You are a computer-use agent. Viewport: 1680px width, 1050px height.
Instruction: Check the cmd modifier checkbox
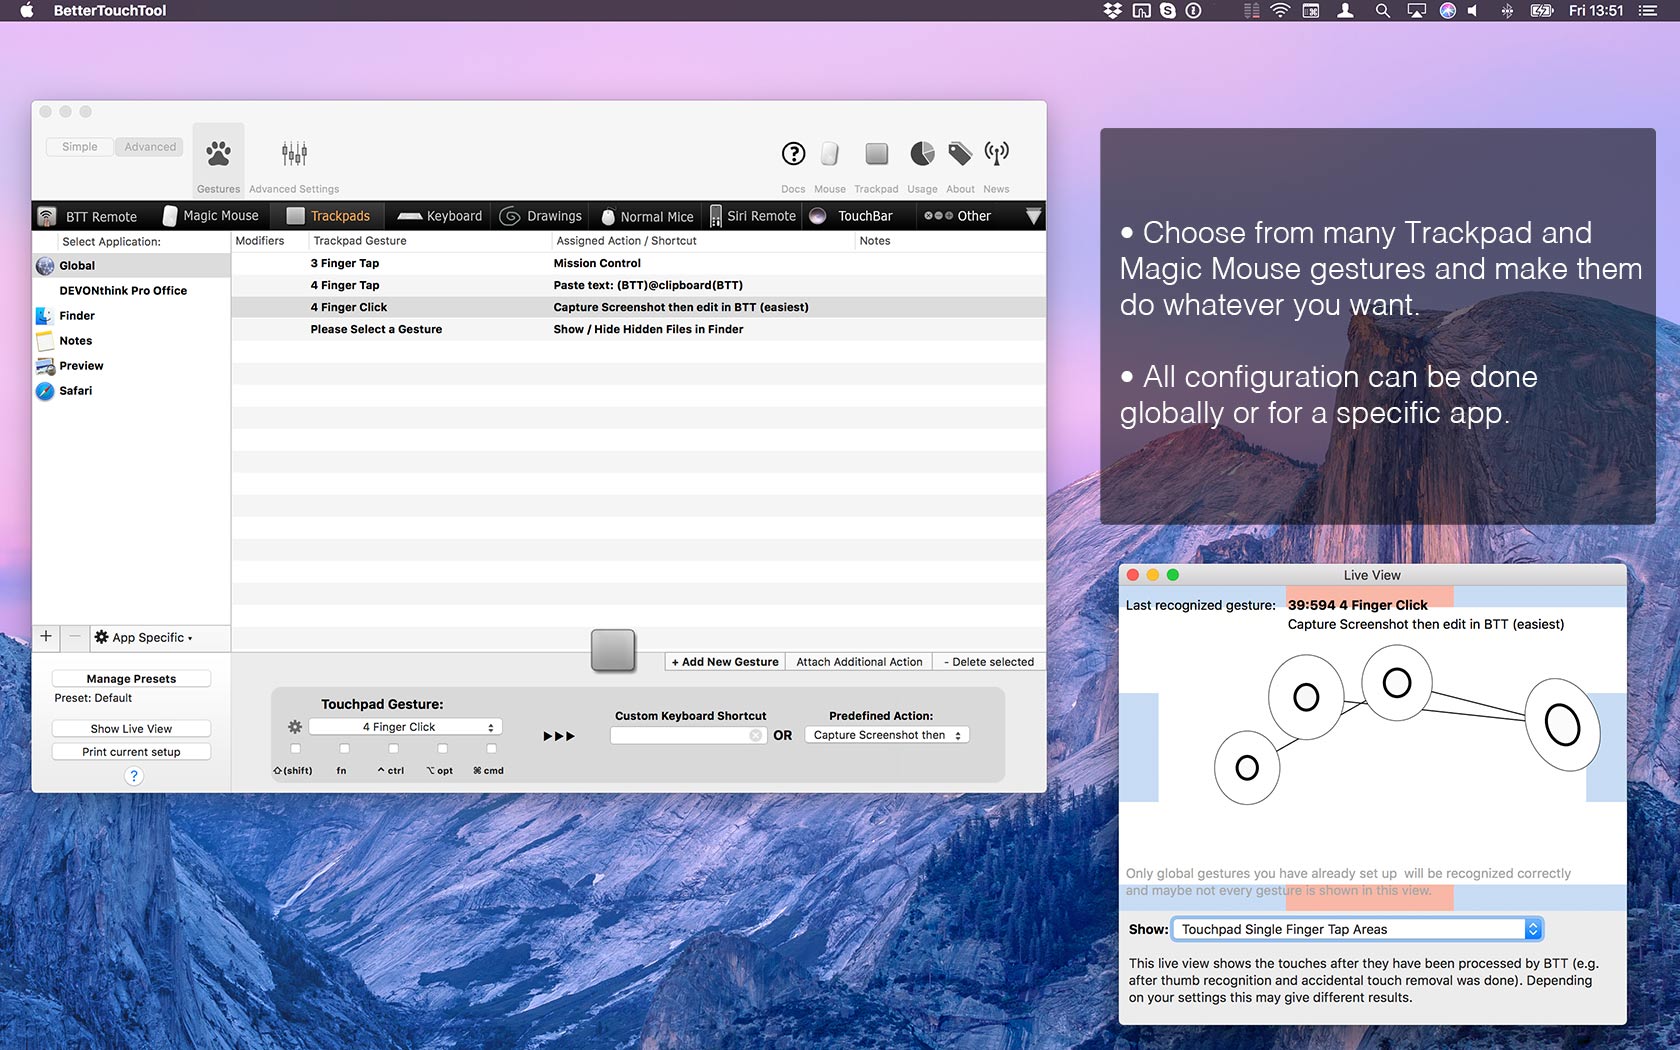tap(491, 749)
